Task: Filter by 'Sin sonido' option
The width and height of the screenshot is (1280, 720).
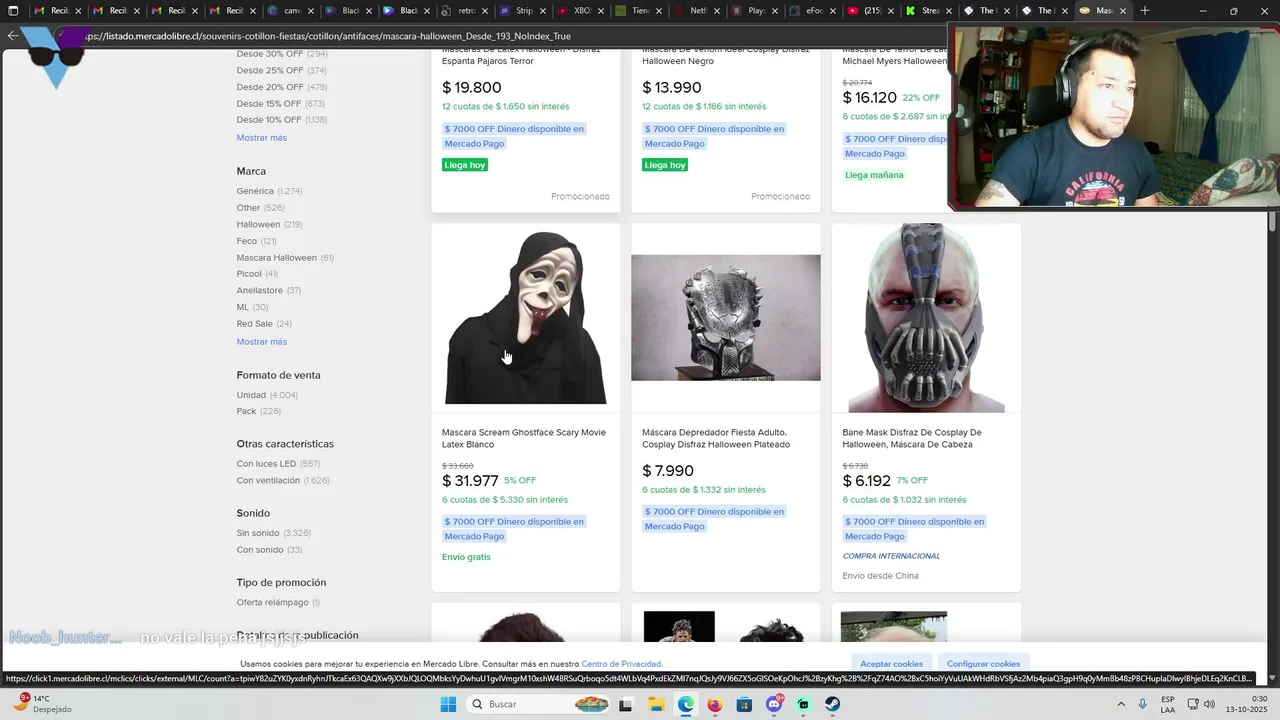Action: (274, 533)
